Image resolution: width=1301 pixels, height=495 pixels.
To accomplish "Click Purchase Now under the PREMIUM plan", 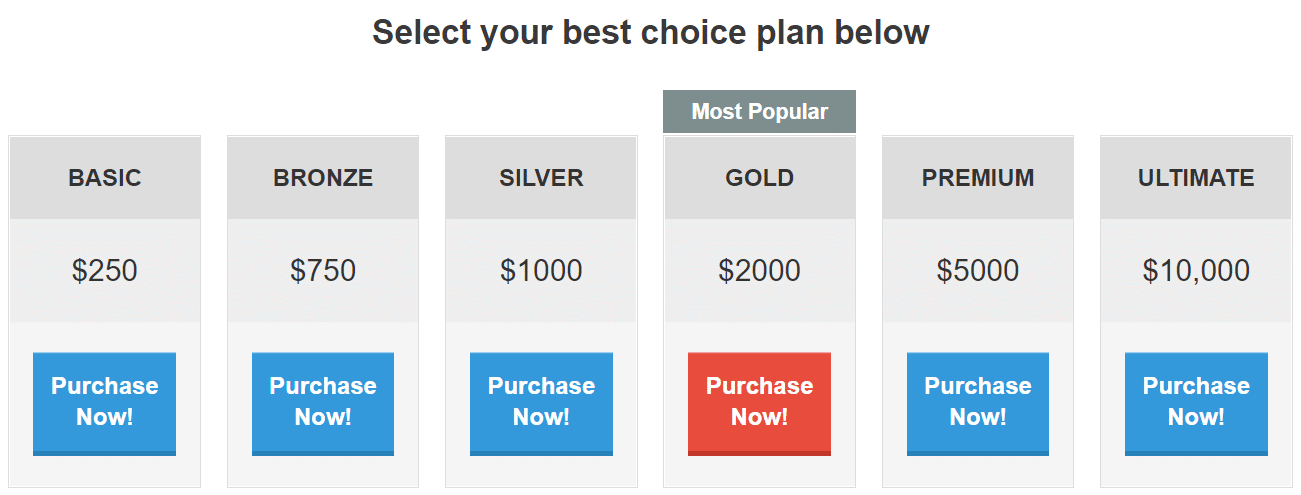I will [978, 403].
